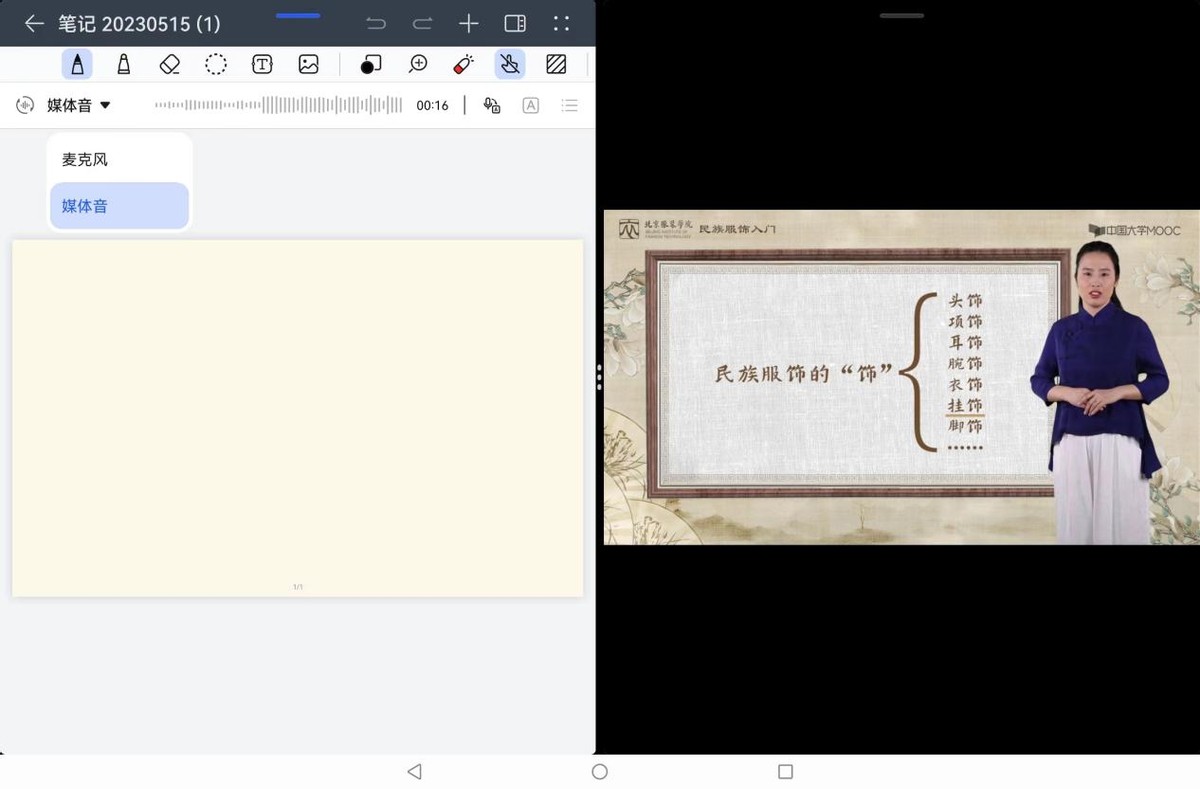This screenshot has width=1200, height=789.
Task: Toggle palm rejection mode
Action: coord(509,63)
